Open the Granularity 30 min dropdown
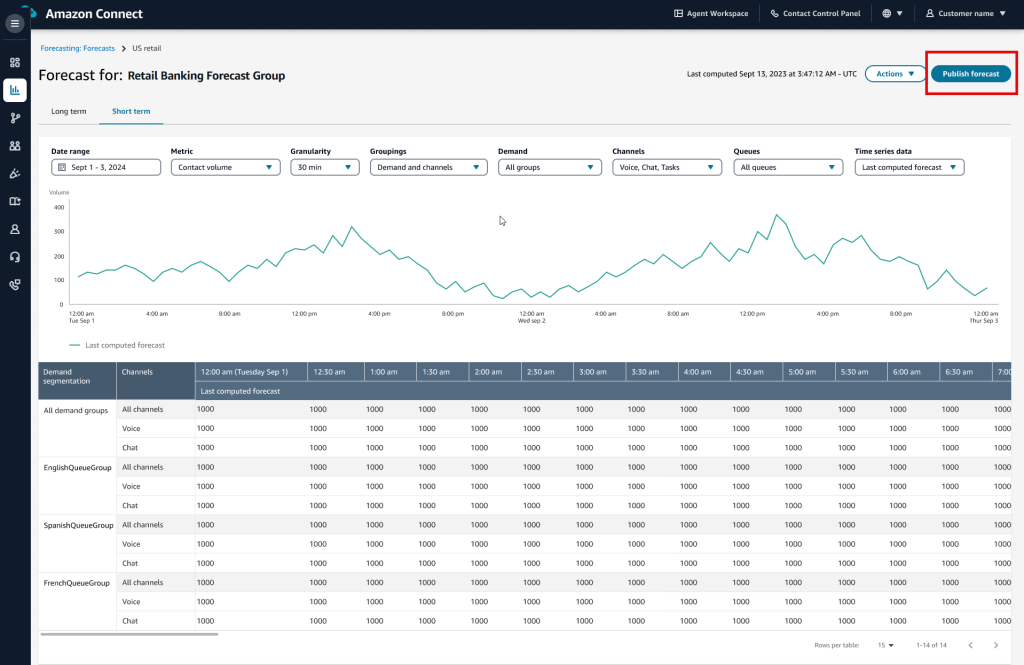This screenshot has height=665, width=1024. point(324,168)
